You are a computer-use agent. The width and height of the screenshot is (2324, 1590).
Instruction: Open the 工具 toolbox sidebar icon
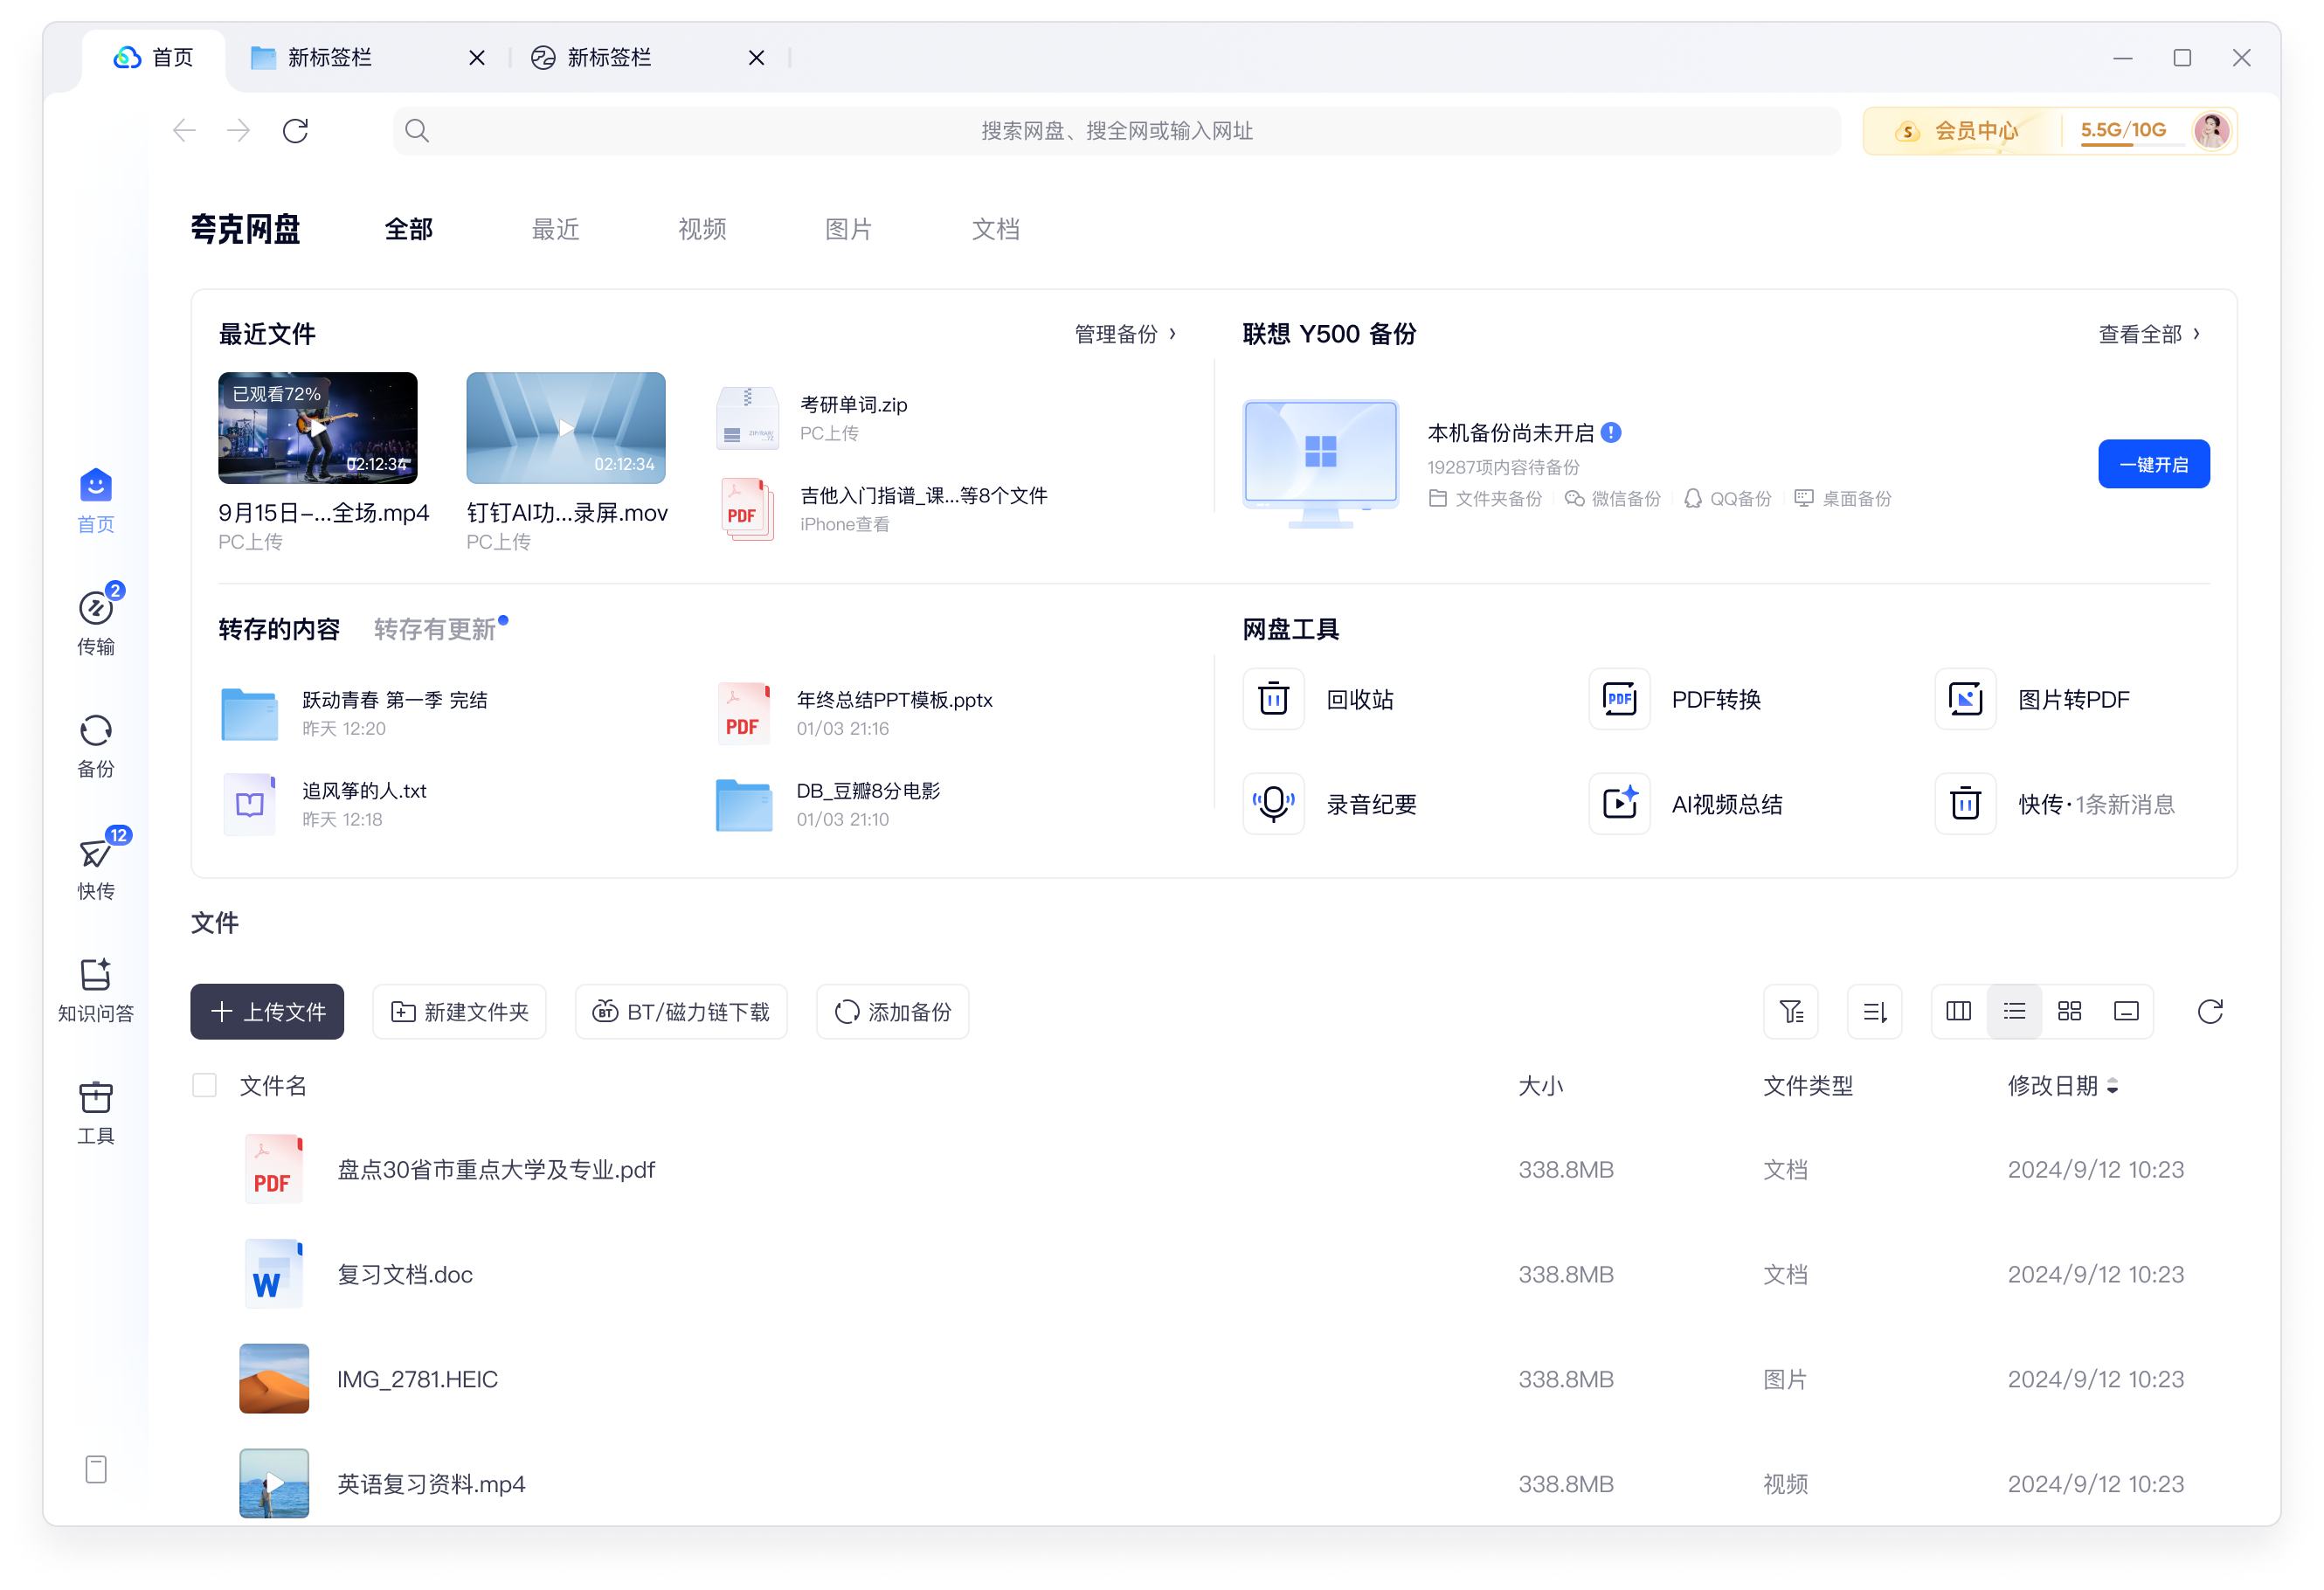click(96, 1112)
